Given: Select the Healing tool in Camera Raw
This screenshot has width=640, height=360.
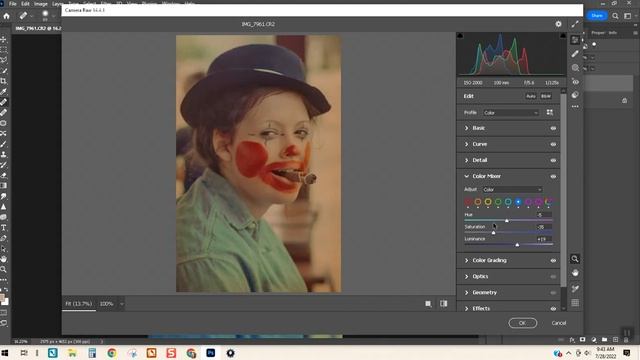Looking at the screenshot, I should click(x=575, y=54).
